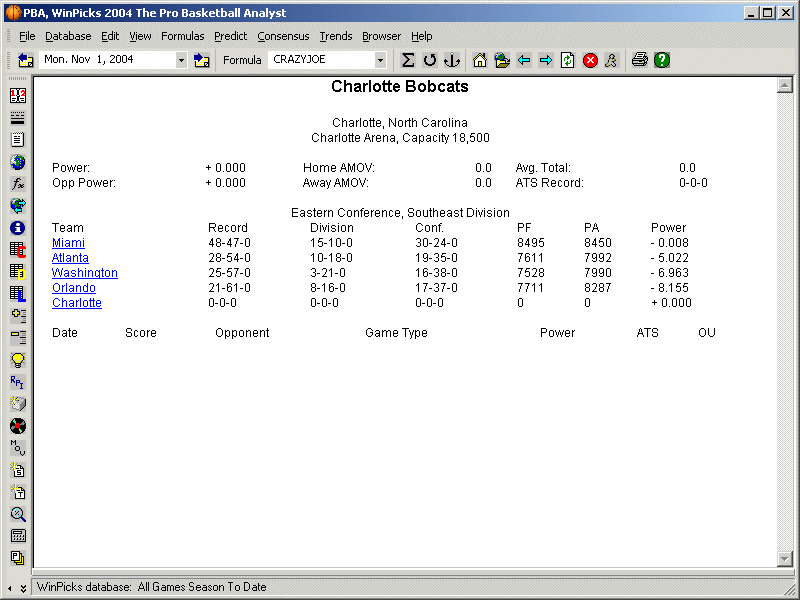Screen dimensions: 800x600
Task: Click the new T document sidebar icon
Action: (18, 492)
